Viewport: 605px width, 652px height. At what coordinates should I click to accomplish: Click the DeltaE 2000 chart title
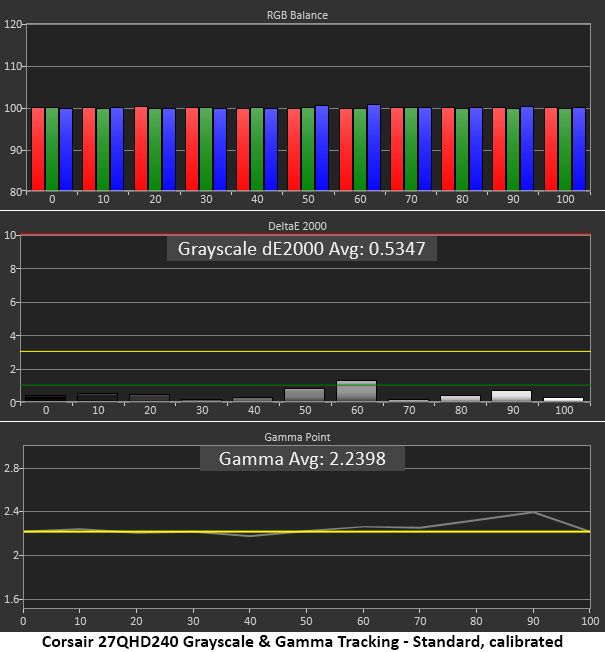pos(297,226)
